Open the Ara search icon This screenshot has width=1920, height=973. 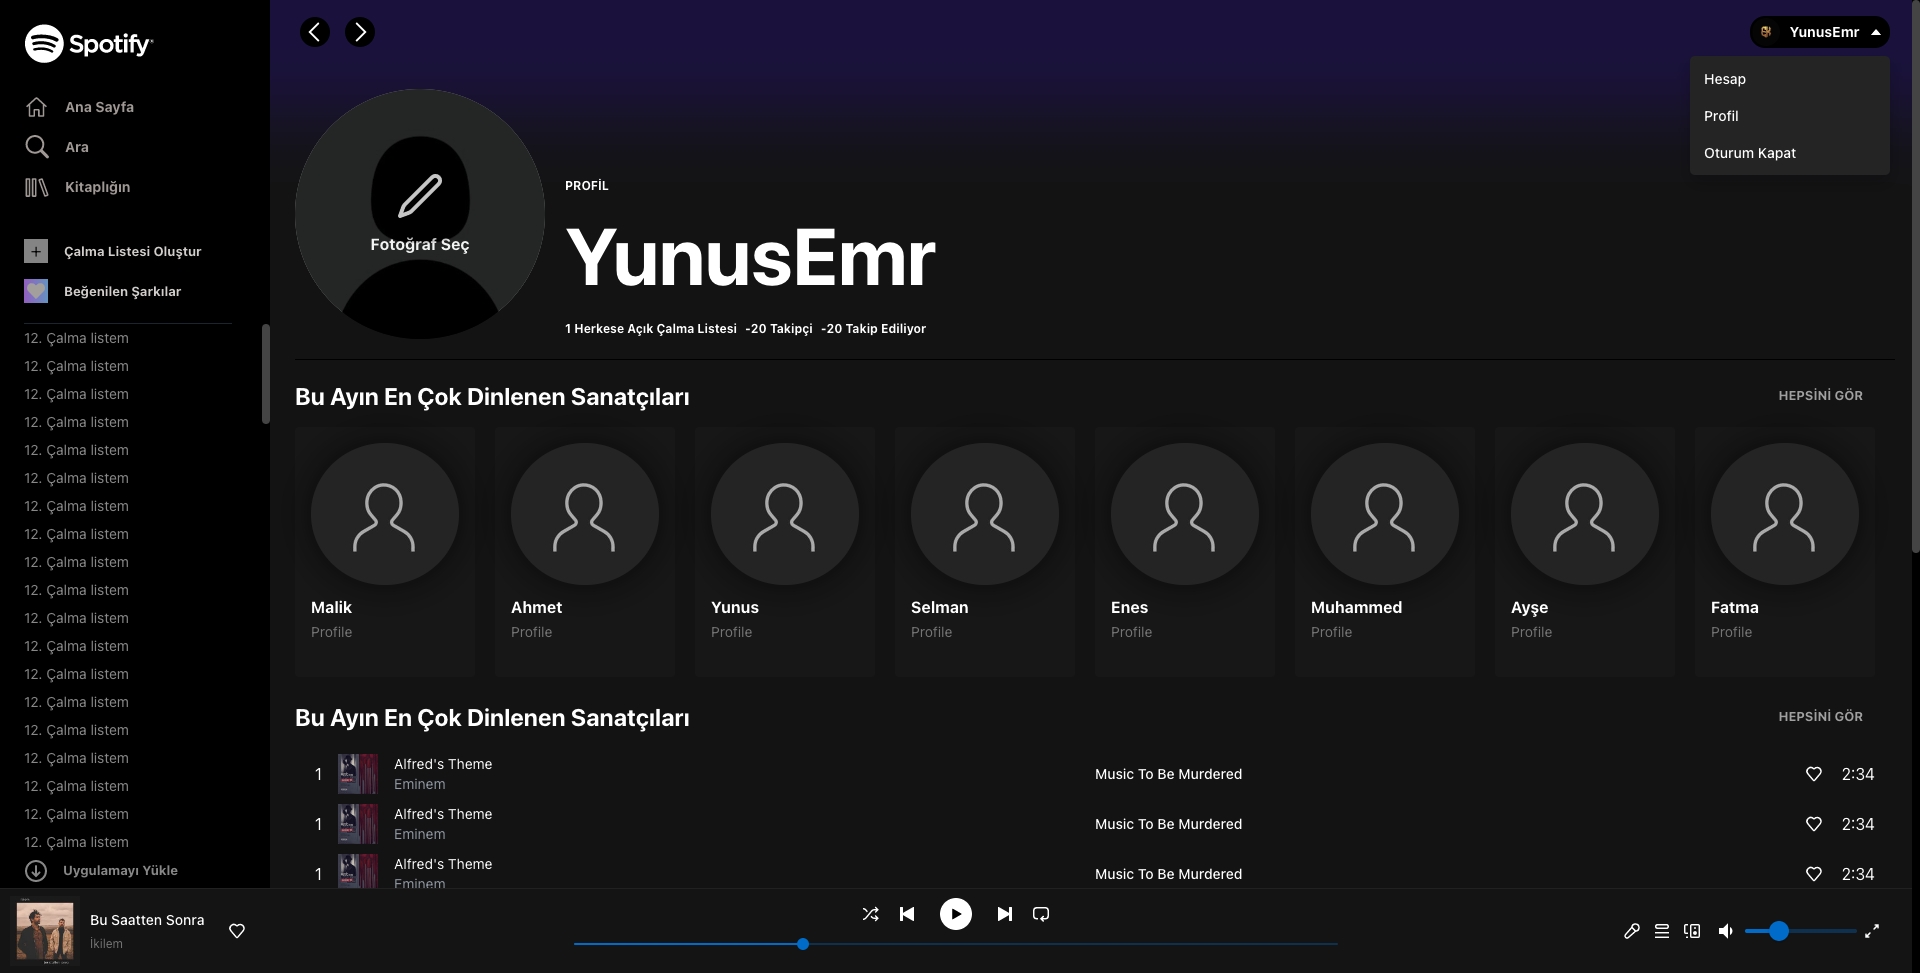click(37, 147)
